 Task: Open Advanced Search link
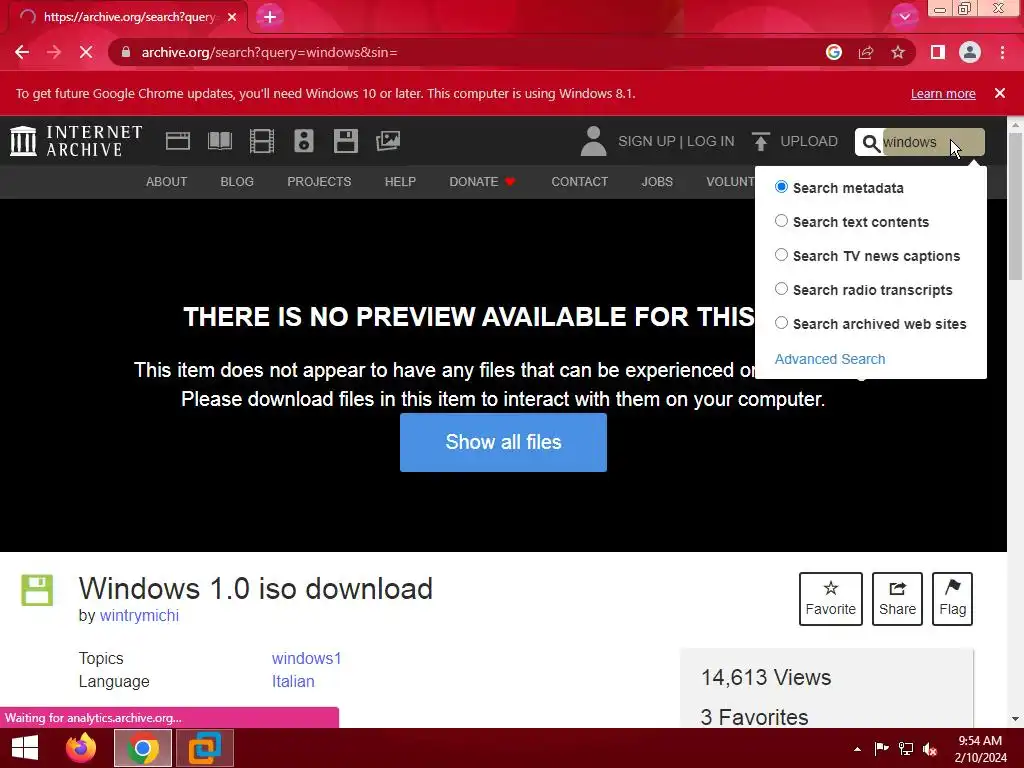pyautogui.click(x=830, y=359)
